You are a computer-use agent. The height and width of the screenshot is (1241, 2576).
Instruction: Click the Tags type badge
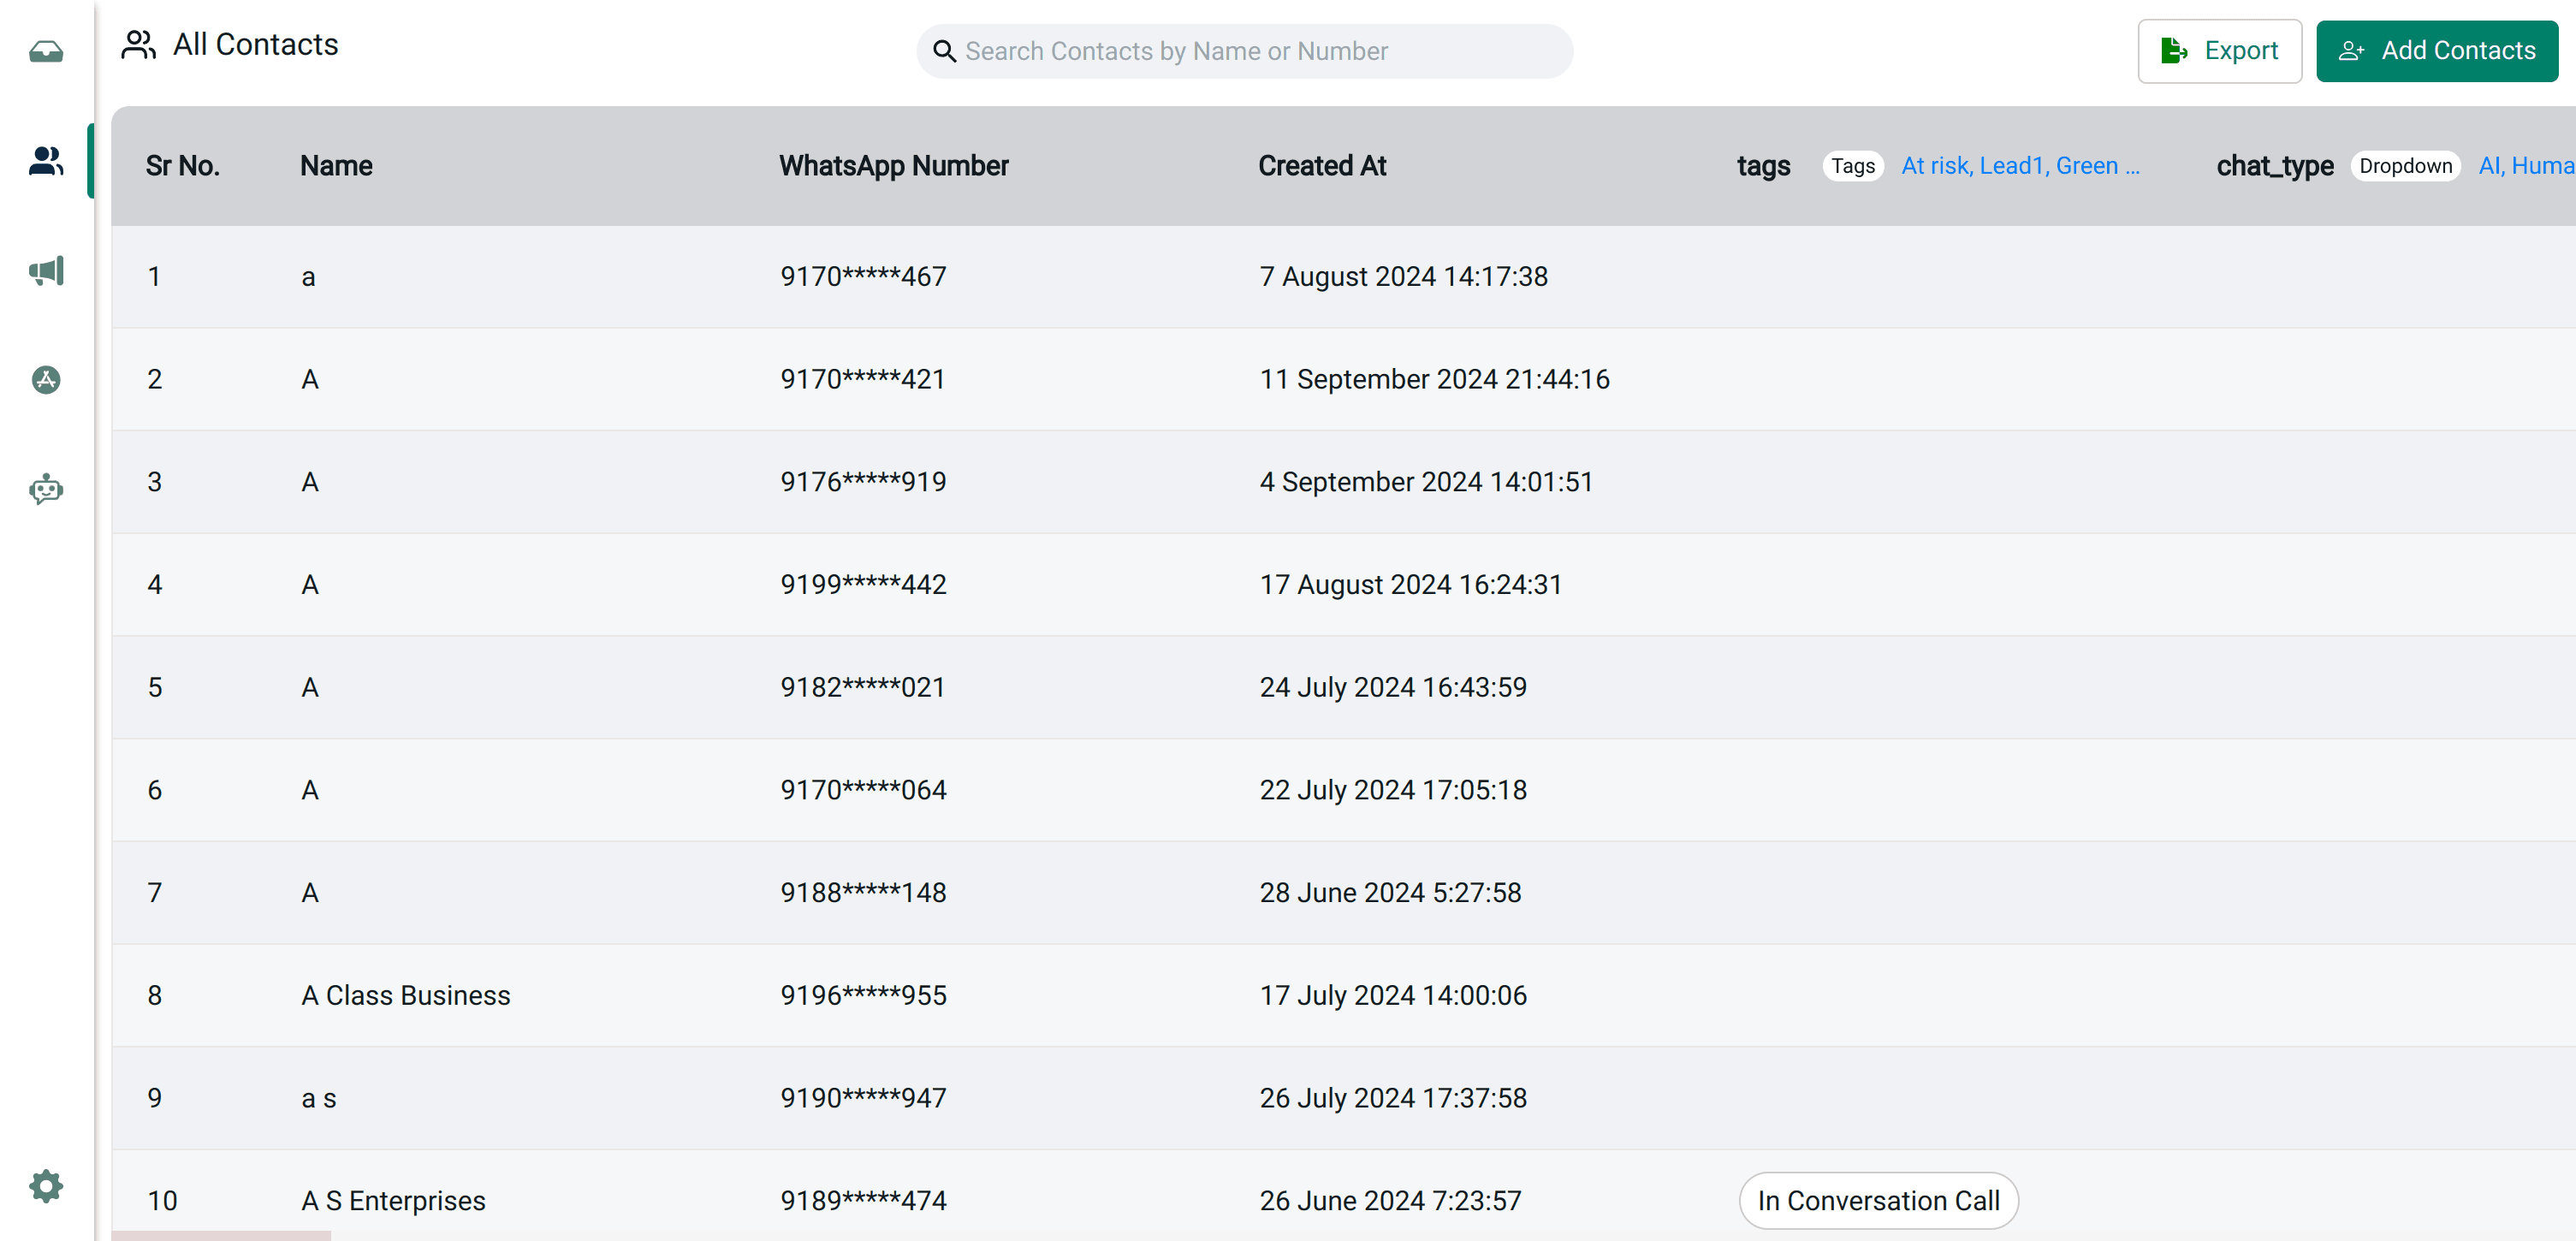click(x=1852, y=166)
